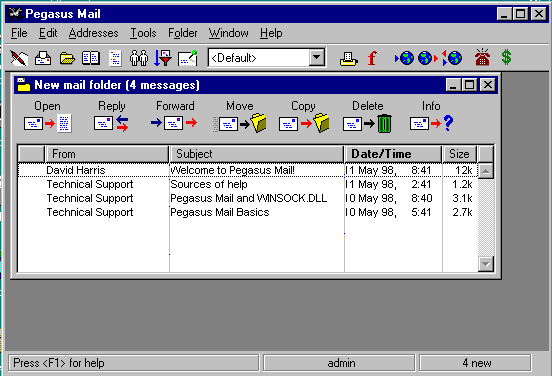Image resolution: width=552 pixels, height=376 pixels.
Task: Click the '3.1k' size cell
Action: point(462,198)
